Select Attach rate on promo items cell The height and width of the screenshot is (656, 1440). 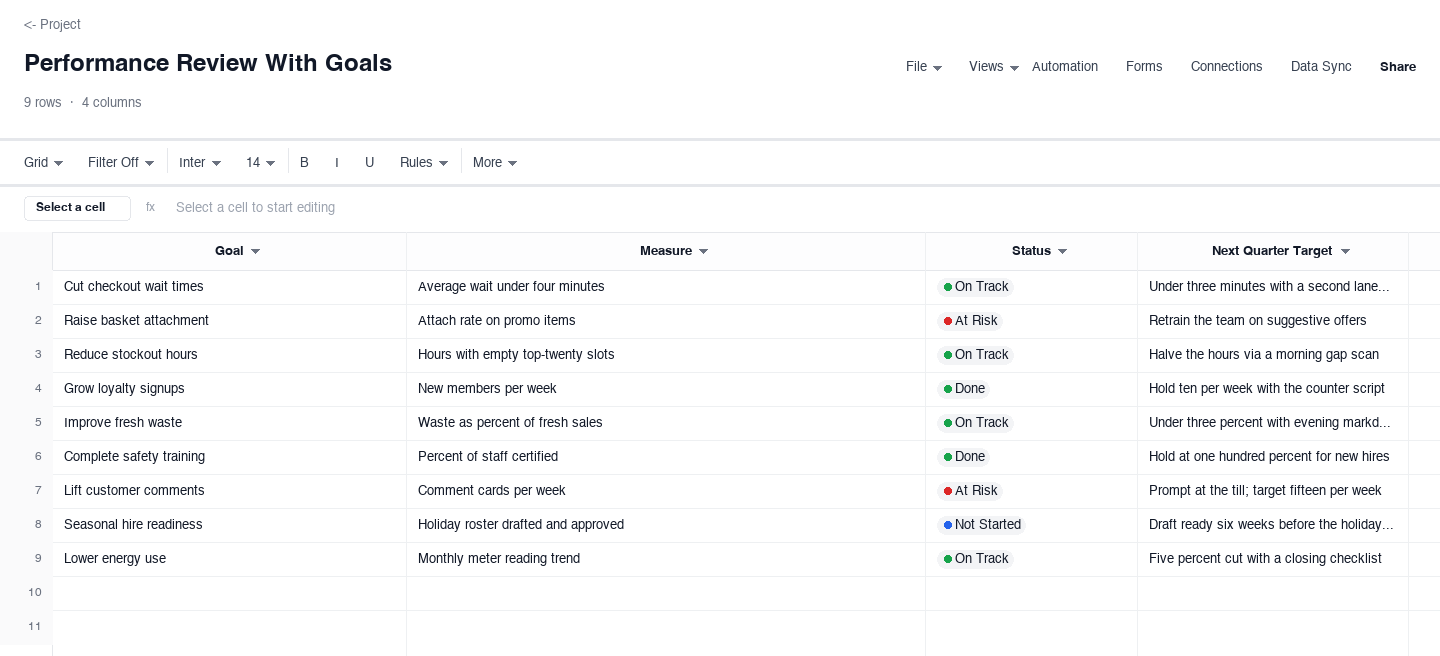666,321
